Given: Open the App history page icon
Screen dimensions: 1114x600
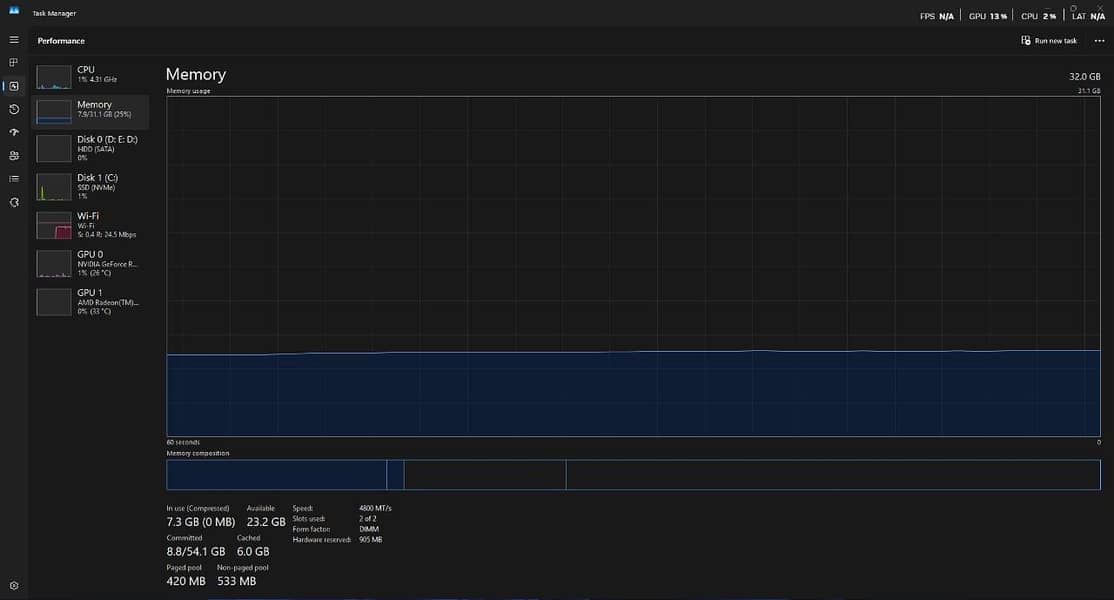Looking at the screenshot, I should tap(14, 109).
